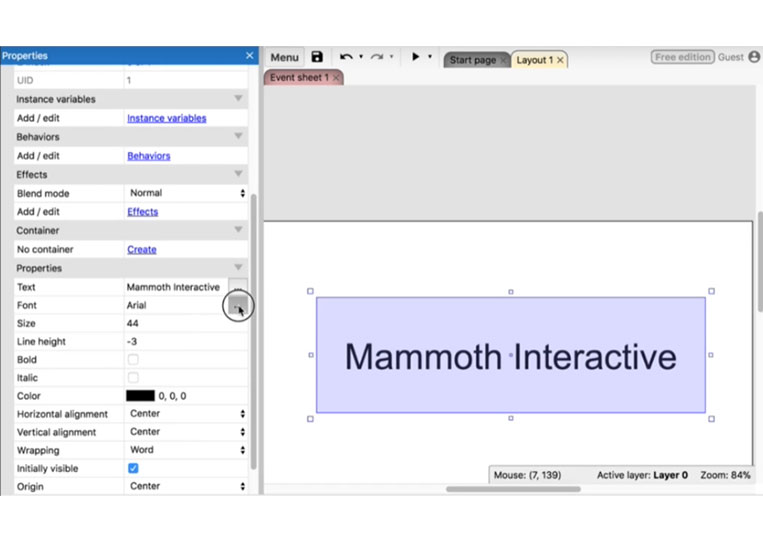Click the Mouse coordinates status text

click(x=527, y=475)
